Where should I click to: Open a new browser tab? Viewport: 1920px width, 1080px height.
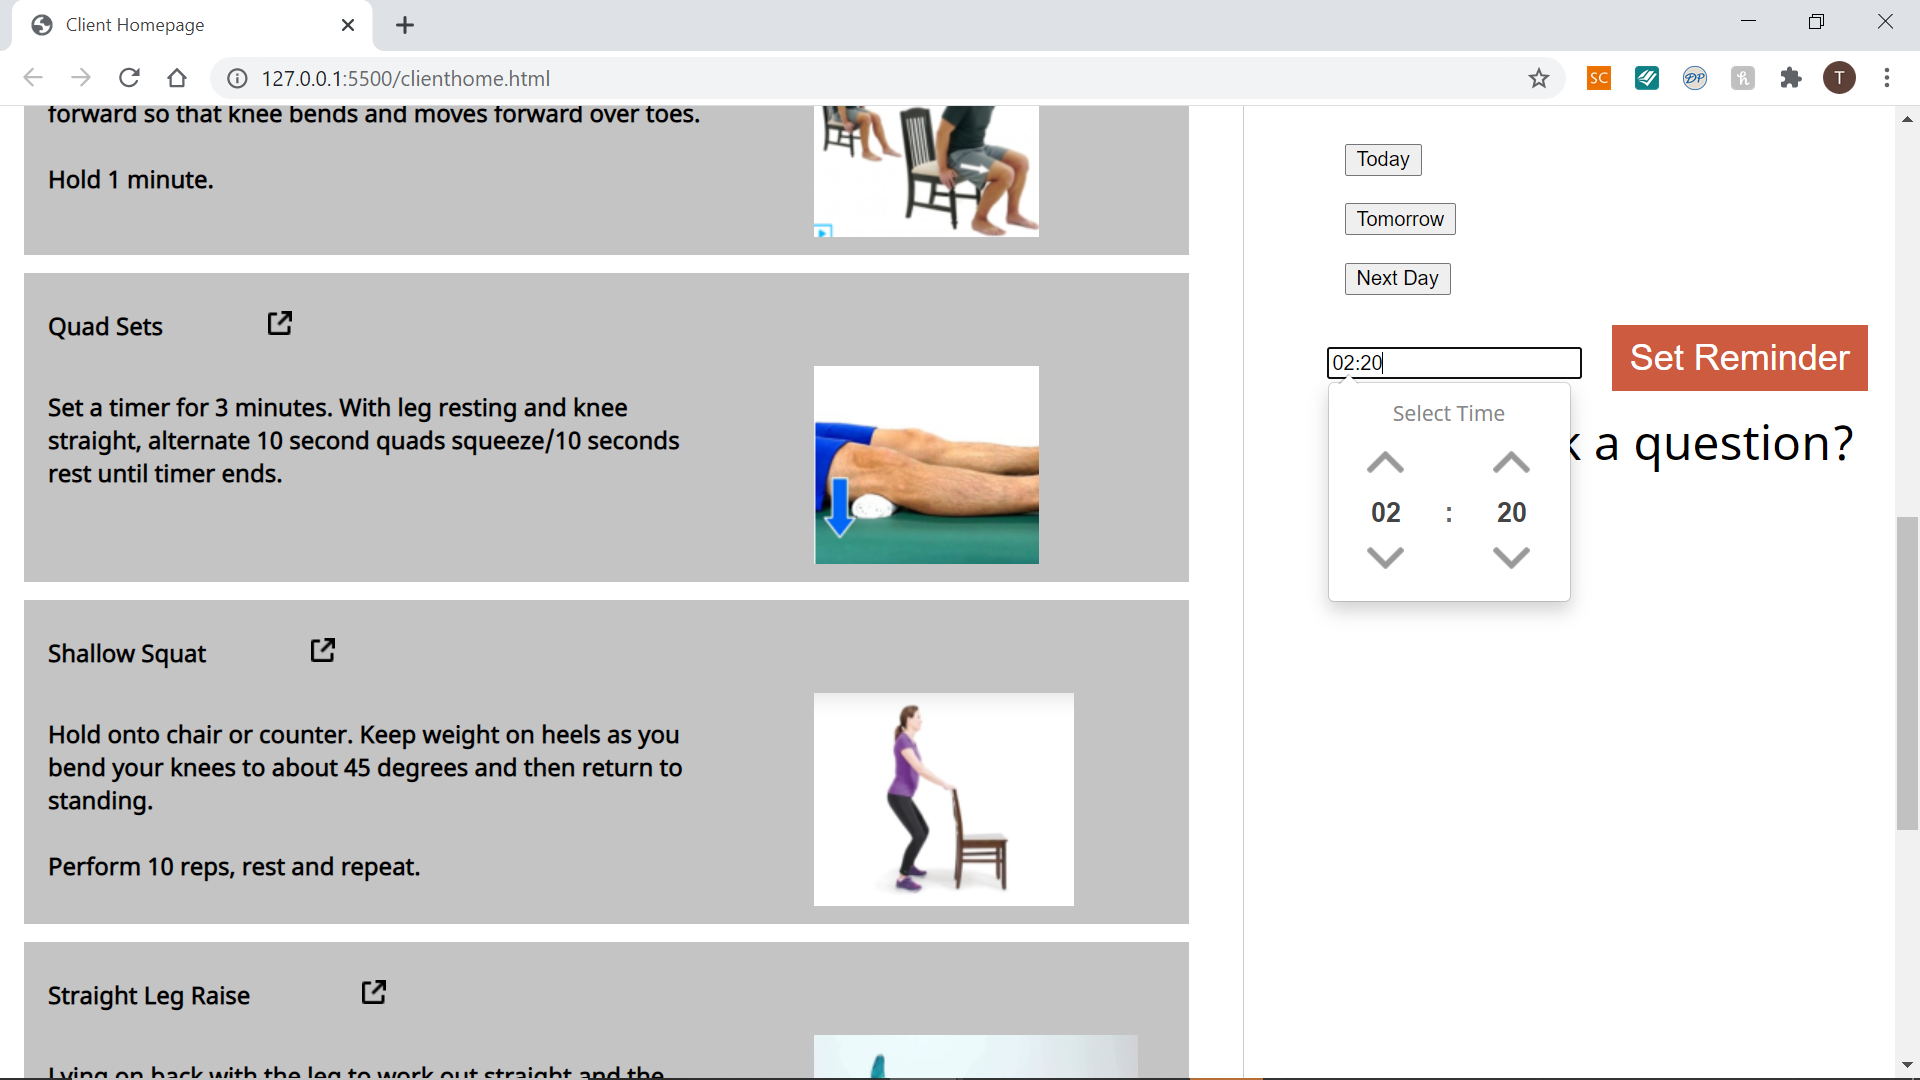405,25
